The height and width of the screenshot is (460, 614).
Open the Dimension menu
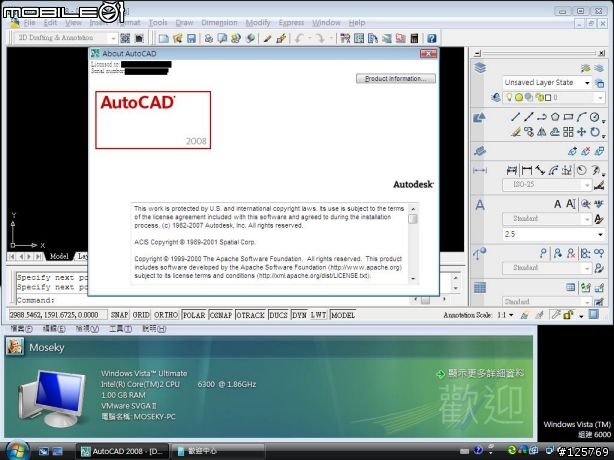[x=219, y=23]
